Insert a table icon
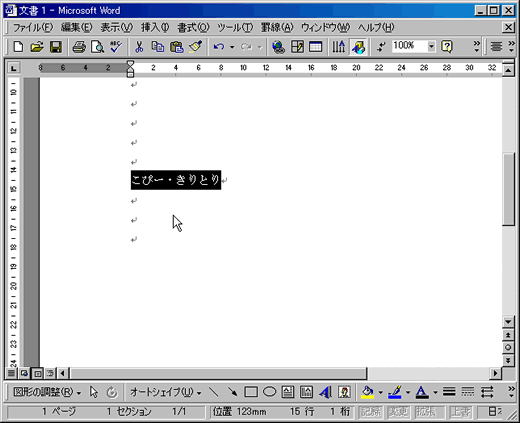Viewport: 520px width, 423px height. [315, 47]
